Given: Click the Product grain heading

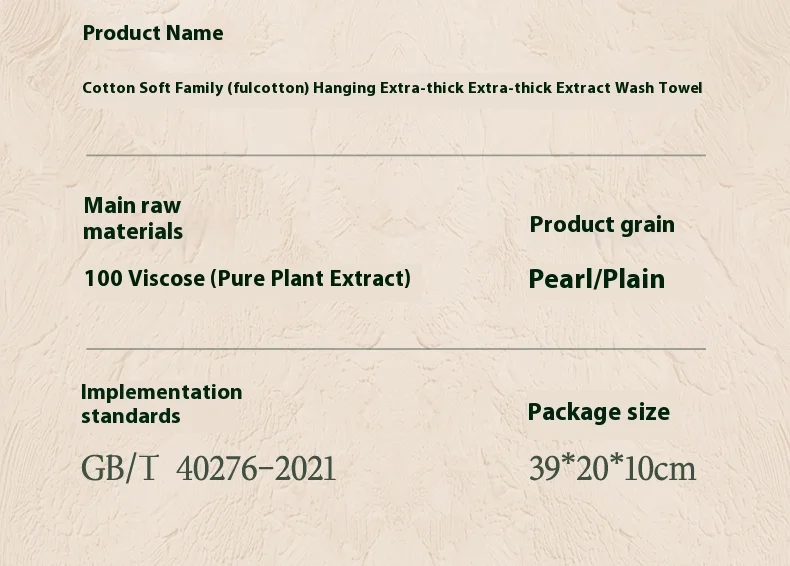Looking at the screenshot, I should coord(602,225).
